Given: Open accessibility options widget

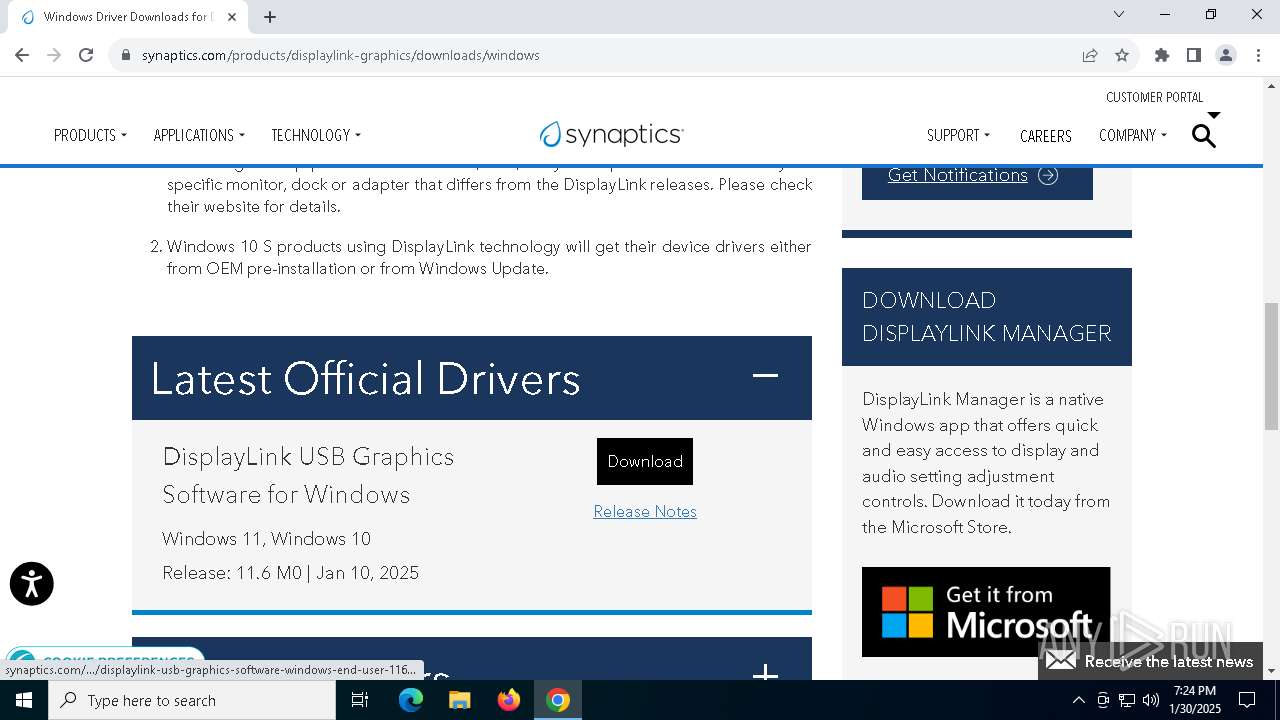Looking at the screenshot, I should click(31, 584).
